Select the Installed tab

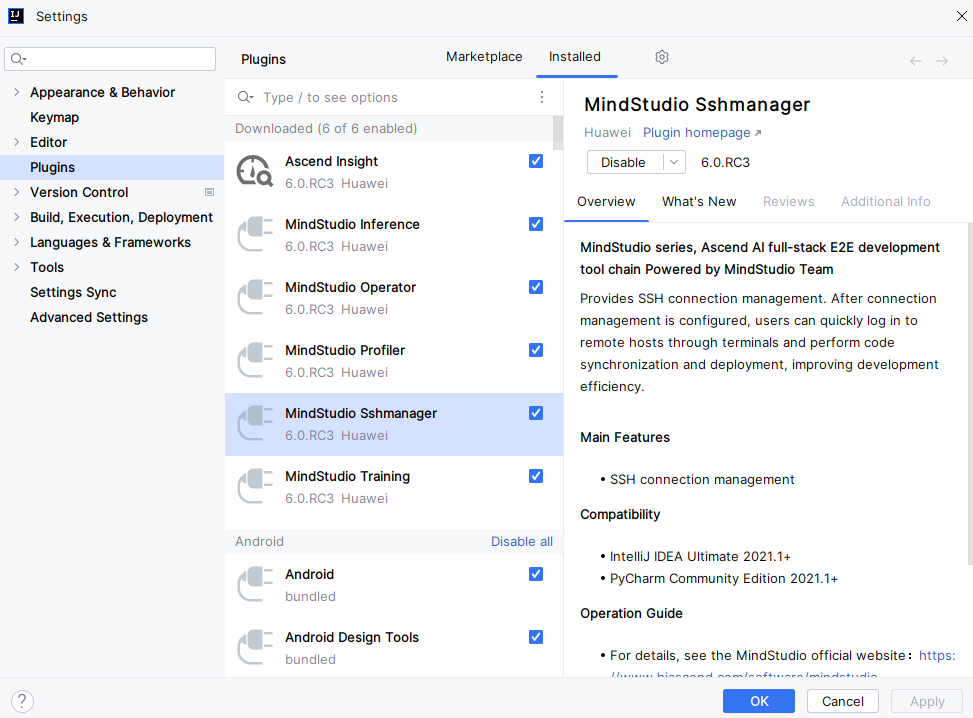pos(575,56)
